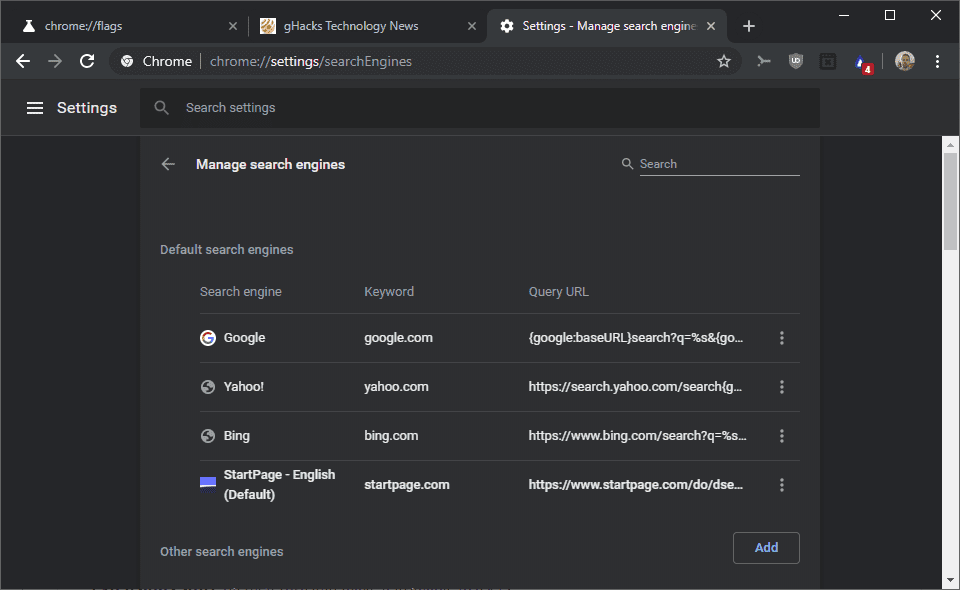Click the StartPage - English (Default) name
The height and width of the screenshot is (590, 960).
(279, 484)
